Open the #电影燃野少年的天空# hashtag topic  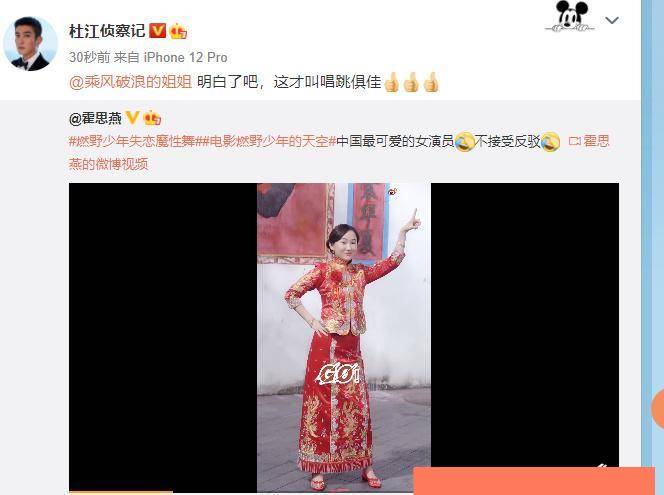[x=266, y=141]
